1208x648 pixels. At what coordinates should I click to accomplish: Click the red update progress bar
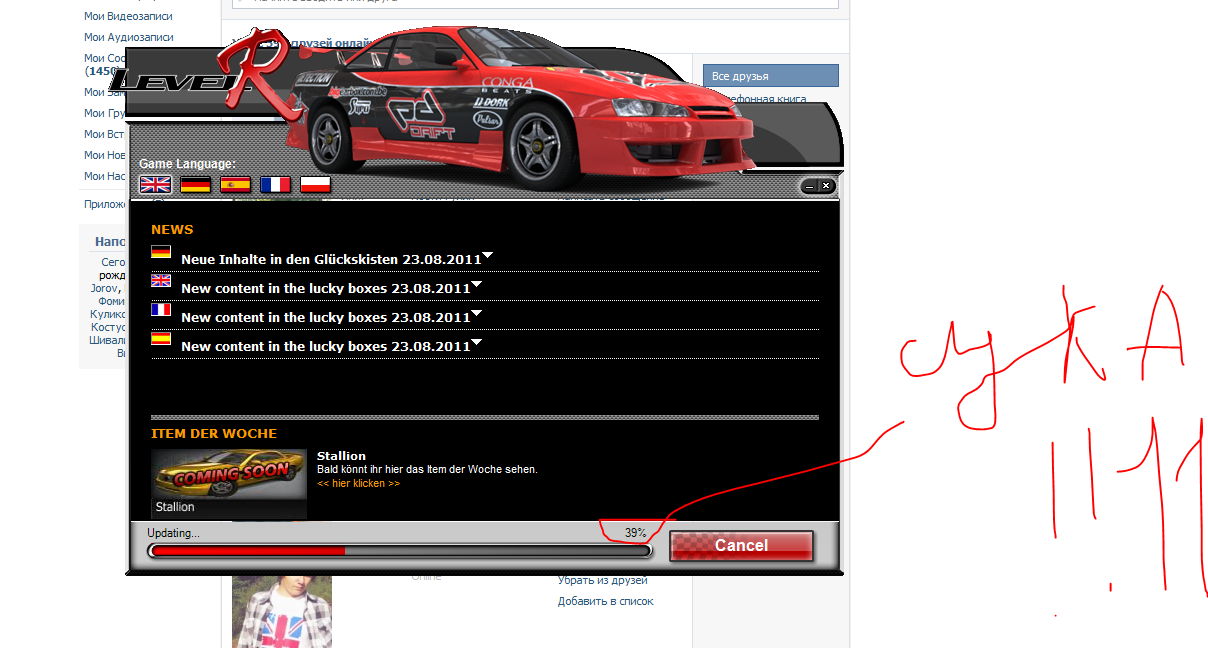pyautogui.click(x=399, y=550)
